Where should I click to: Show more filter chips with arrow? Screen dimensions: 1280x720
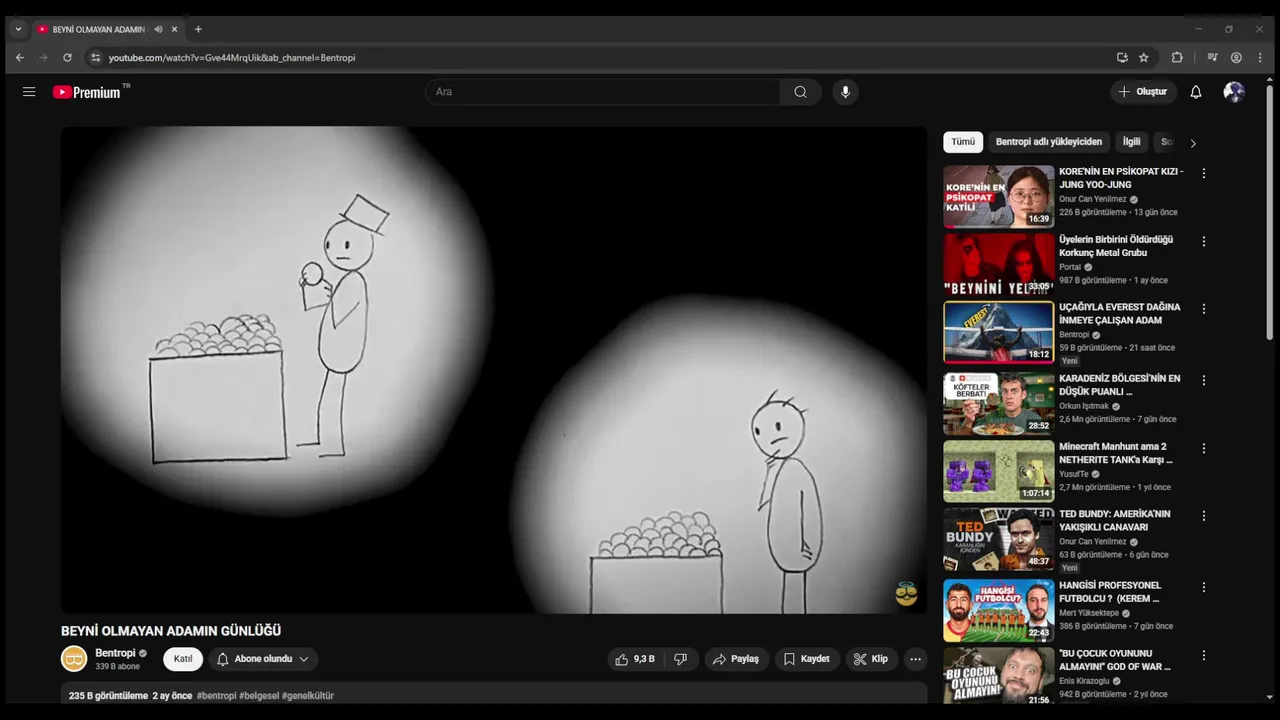[1192, 143]
